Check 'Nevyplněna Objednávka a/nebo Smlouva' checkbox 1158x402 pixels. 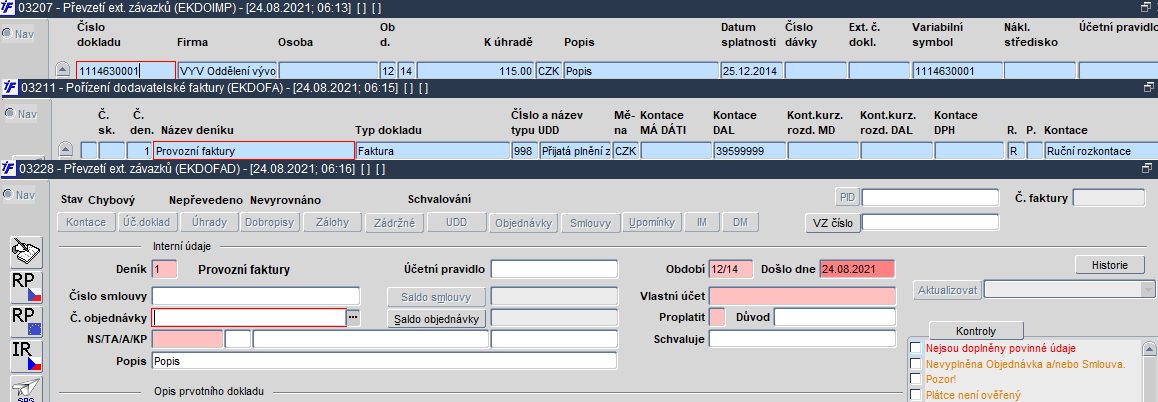point(916,363)
